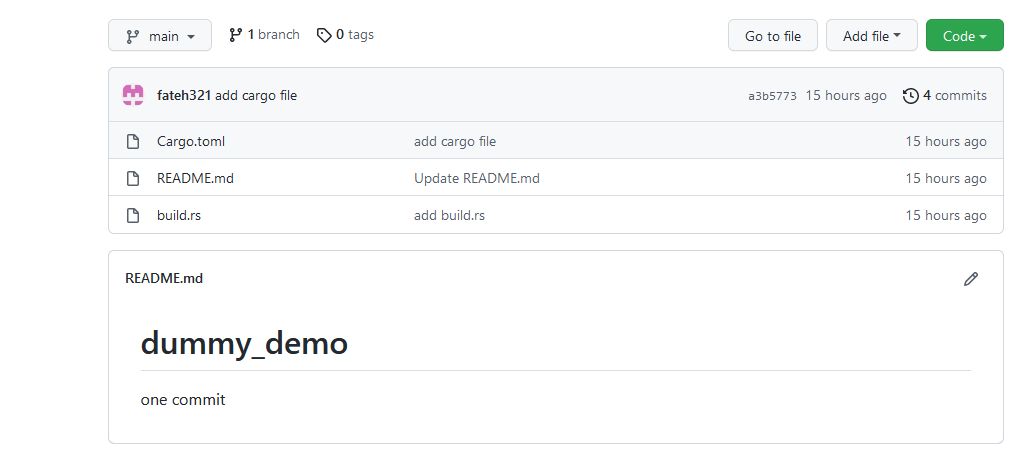This screenshot has height=465, width=1015.
Task: Open the fateh321 username link
Action: (184, 95)
